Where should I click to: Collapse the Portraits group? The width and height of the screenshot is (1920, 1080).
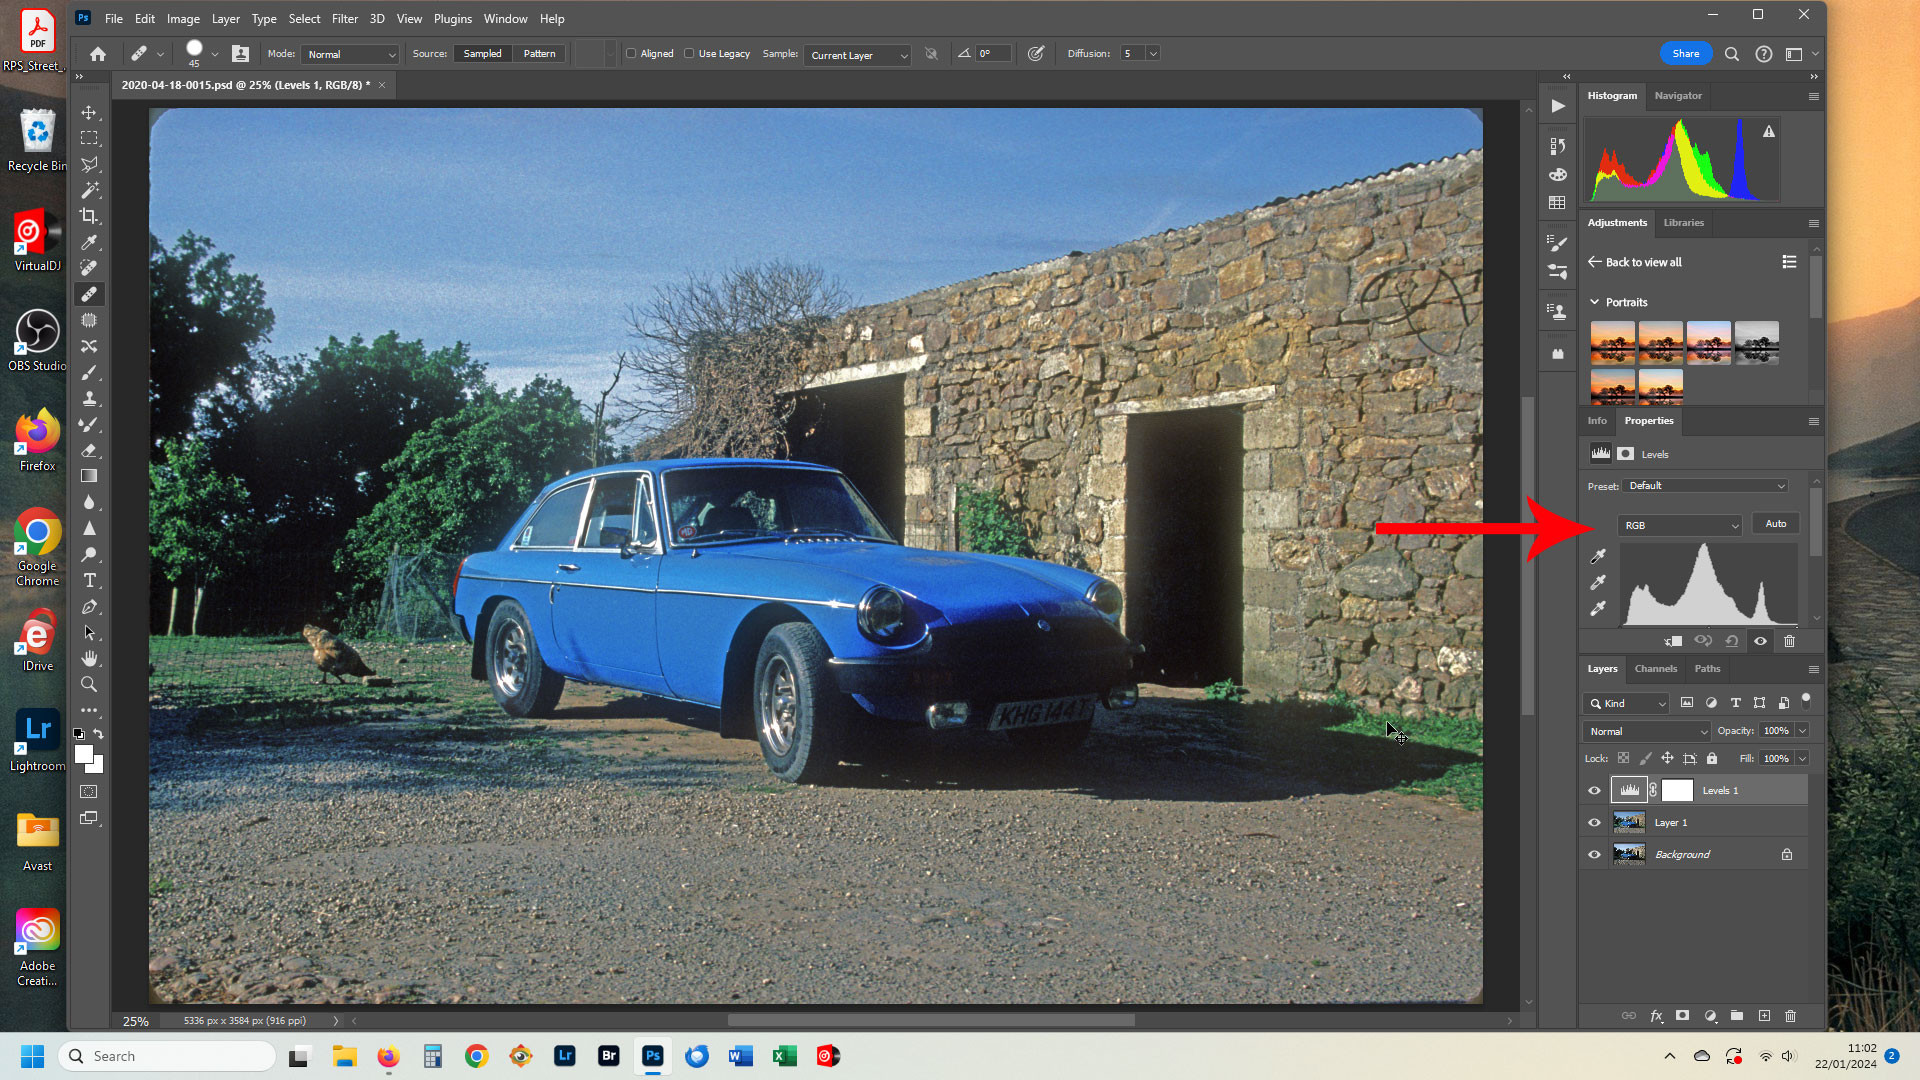[1594, 302]
